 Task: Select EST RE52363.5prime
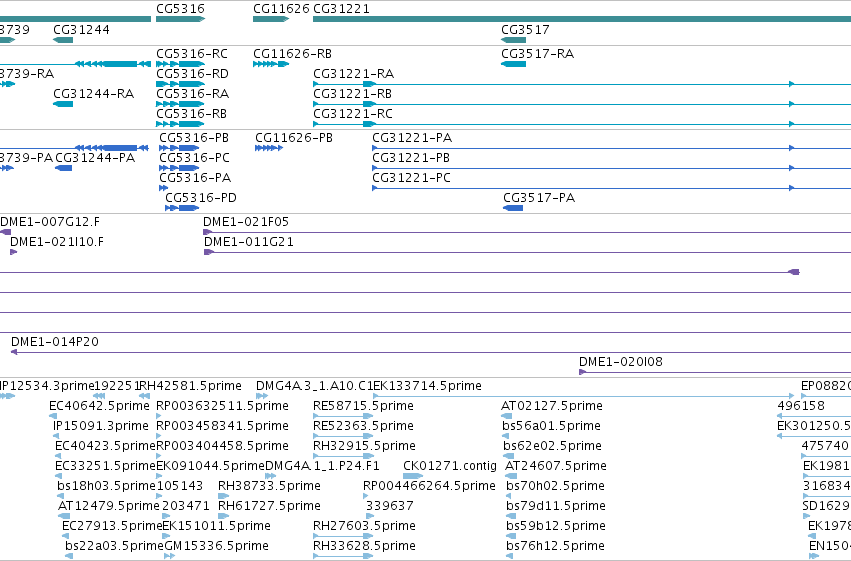click(363, 425)
